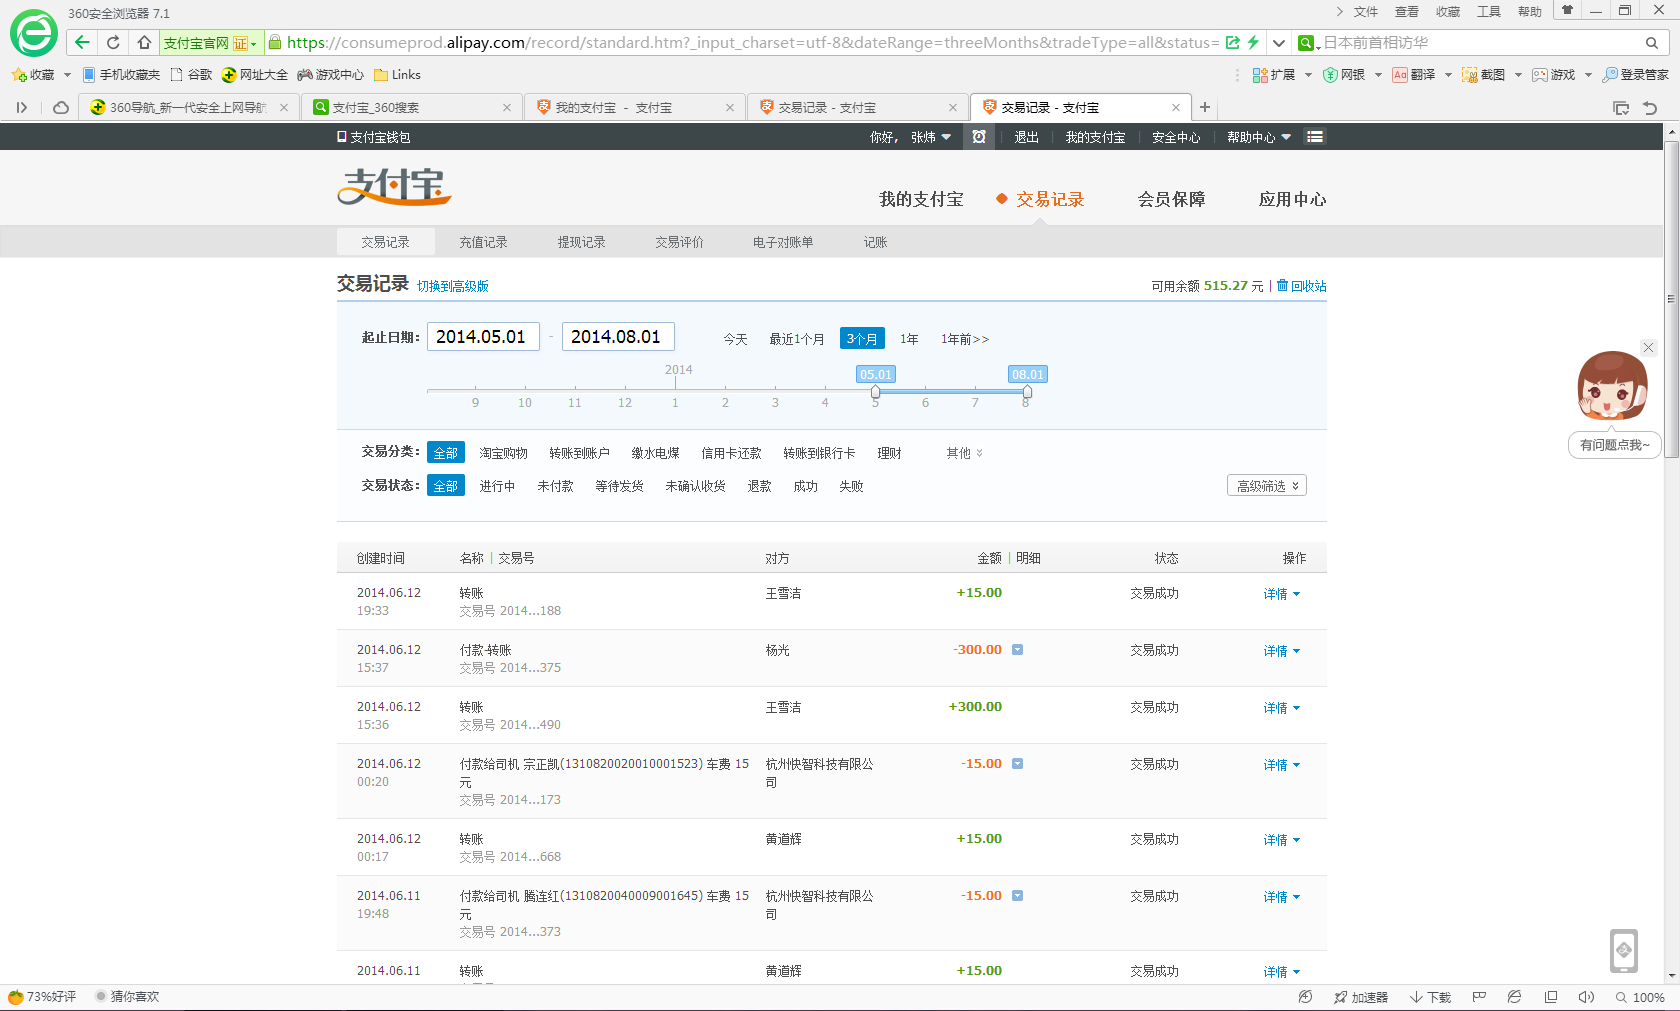The image size is (1680, 1011).
Task: Click the 05.01 start date slider handle
Action: click(875, 392)
